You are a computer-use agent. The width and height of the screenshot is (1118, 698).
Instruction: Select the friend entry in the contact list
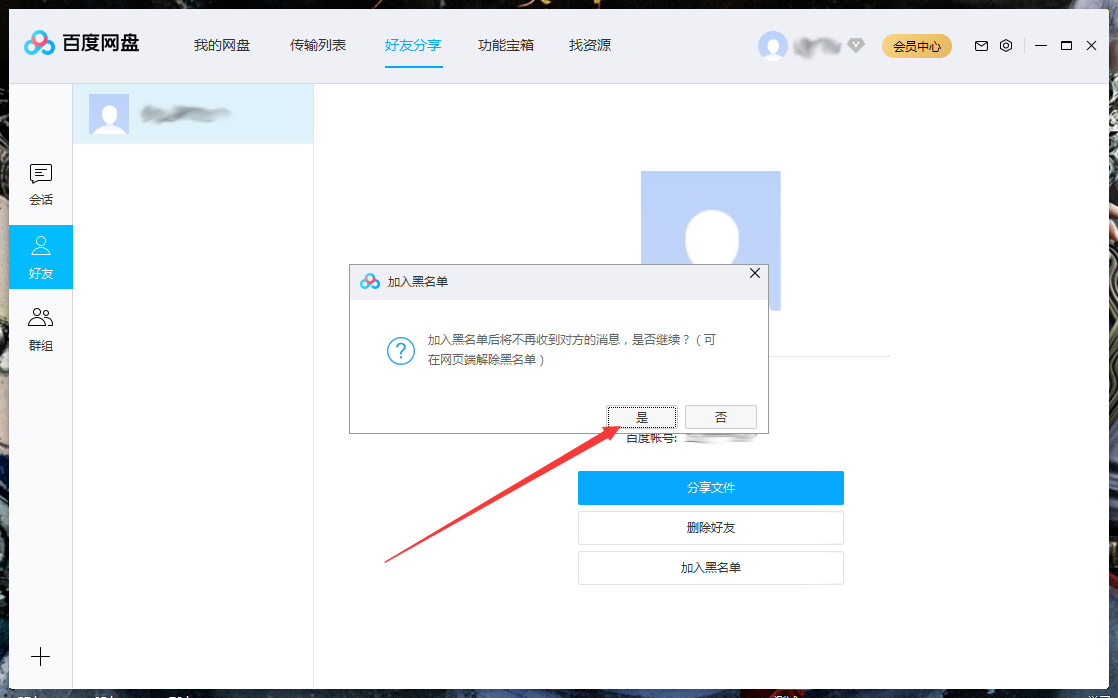tap(193, 114)
